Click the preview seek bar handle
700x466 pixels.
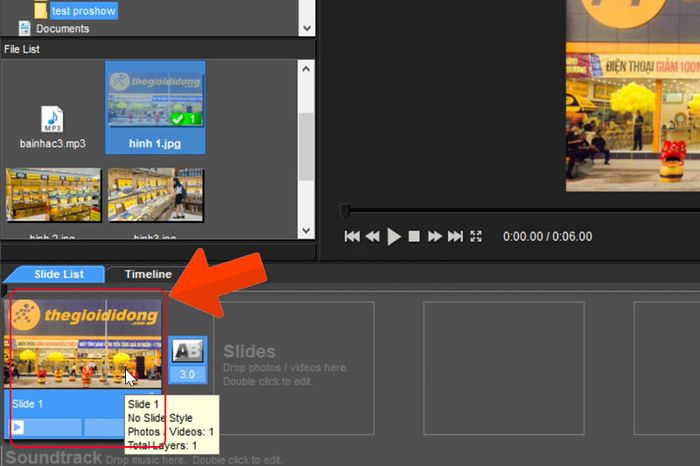[x=345, y=210]
